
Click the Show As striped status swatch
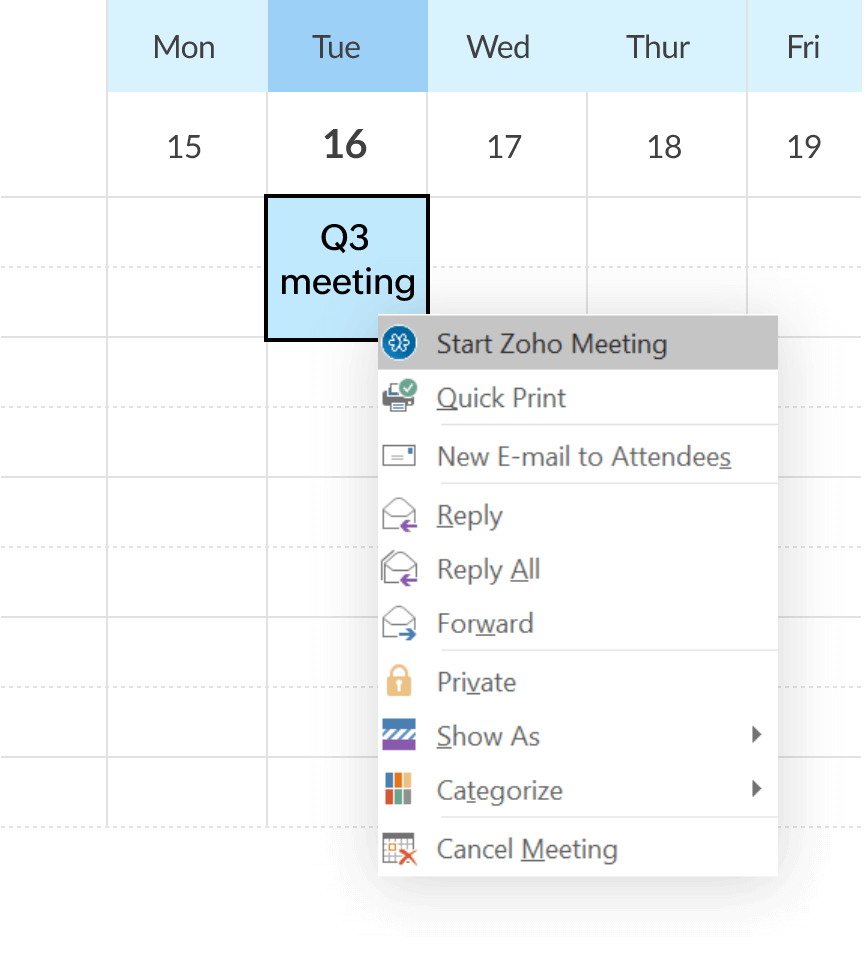[x=400, y=735]
